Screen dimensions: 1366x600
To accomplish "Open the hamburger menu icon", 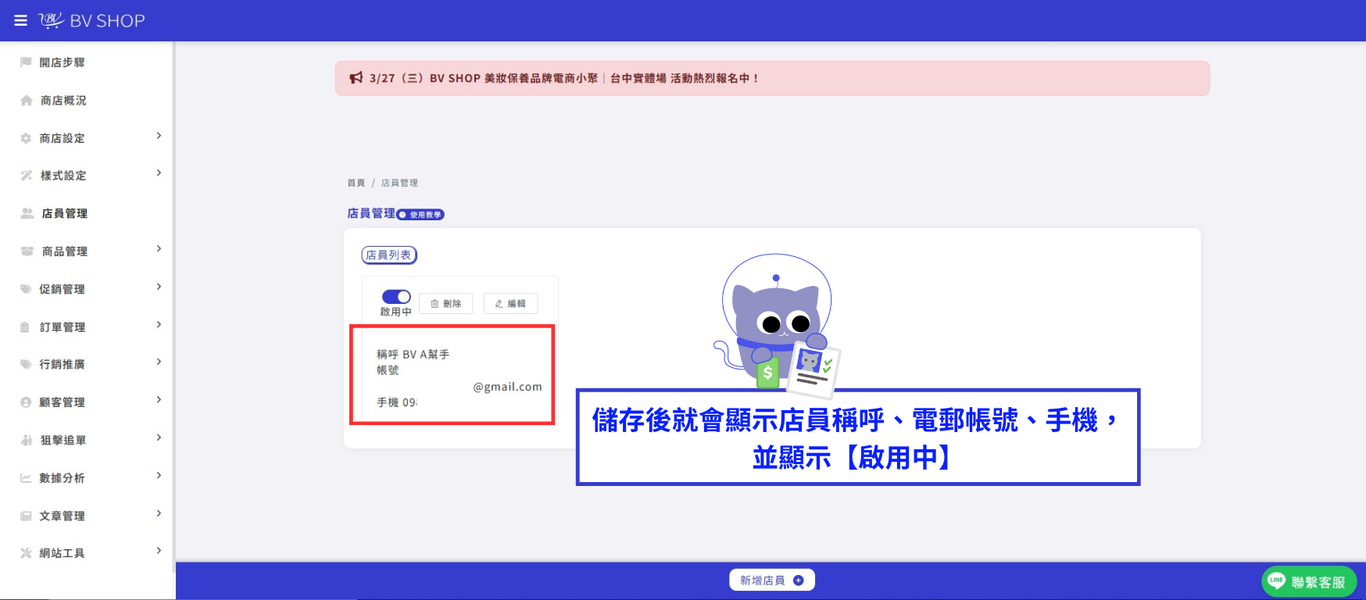I will [20, 20].
